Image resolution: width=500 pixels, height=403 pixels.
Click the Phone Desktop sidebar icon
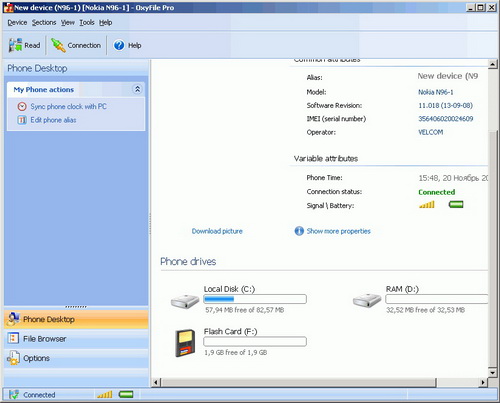[13, 319]
